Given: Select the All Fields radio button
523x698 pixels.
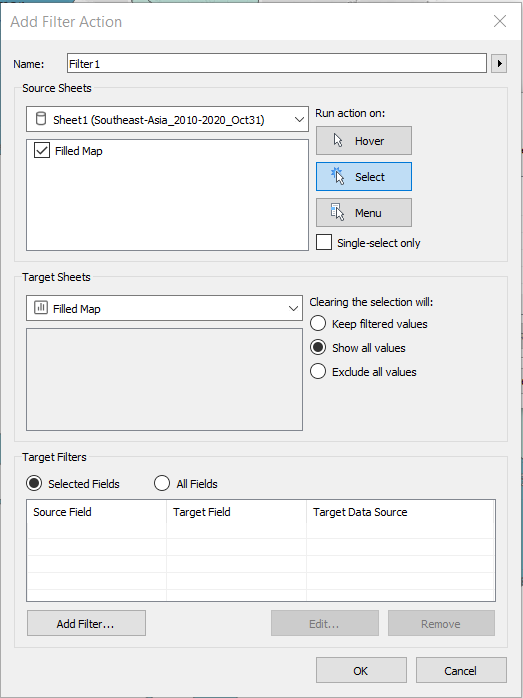Looking at the screenshot, I should click(x=162, y=483).
